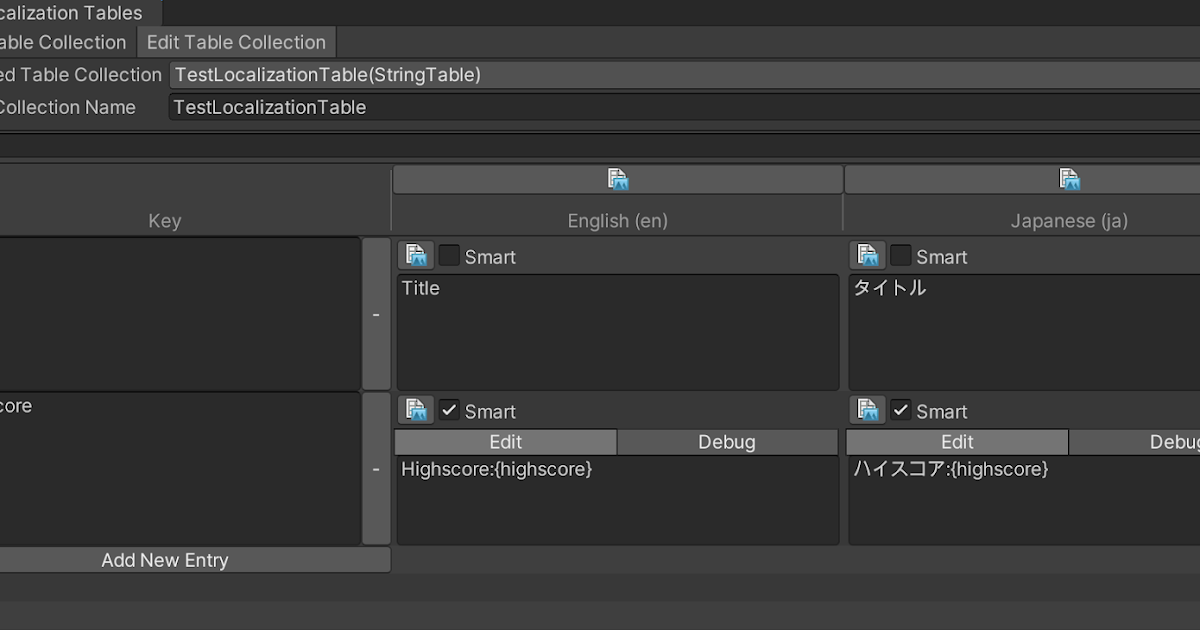Select the TestLocalizationTable collection name field
1200x630 pixels.
(x=400, y=107)
